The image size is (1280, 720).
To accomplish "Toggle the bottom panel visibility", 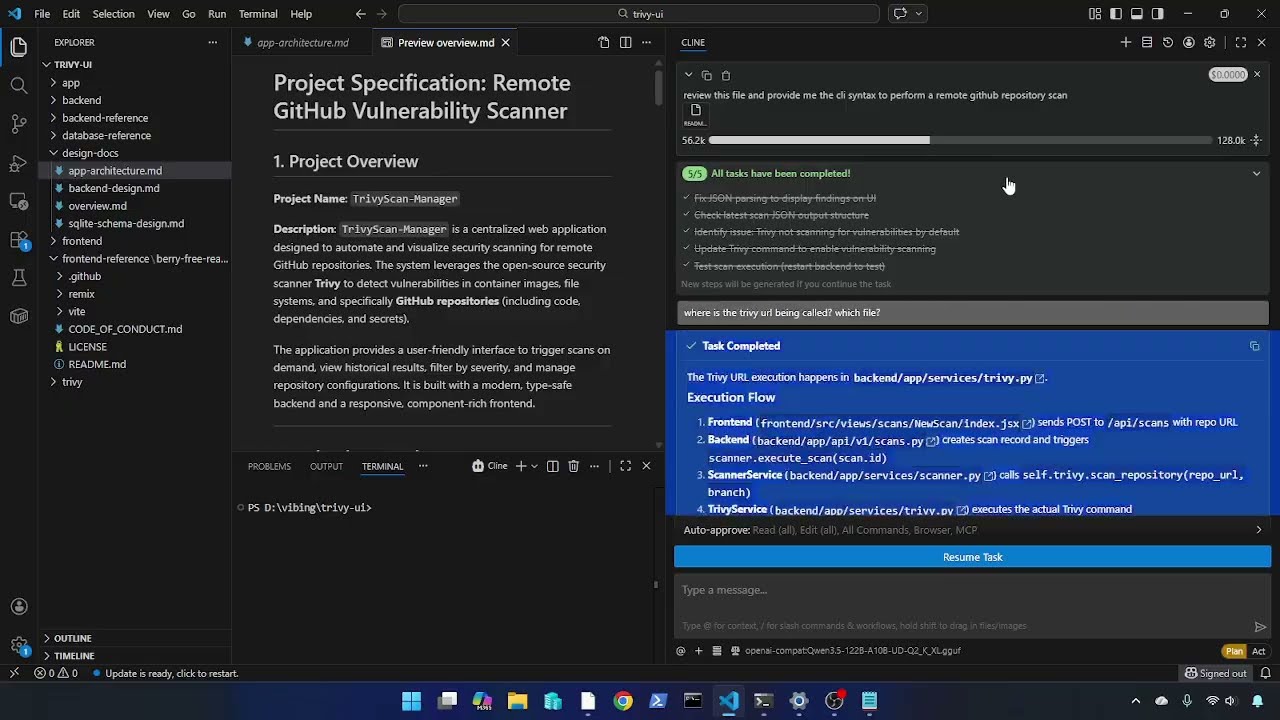I will pos(1137,14).
